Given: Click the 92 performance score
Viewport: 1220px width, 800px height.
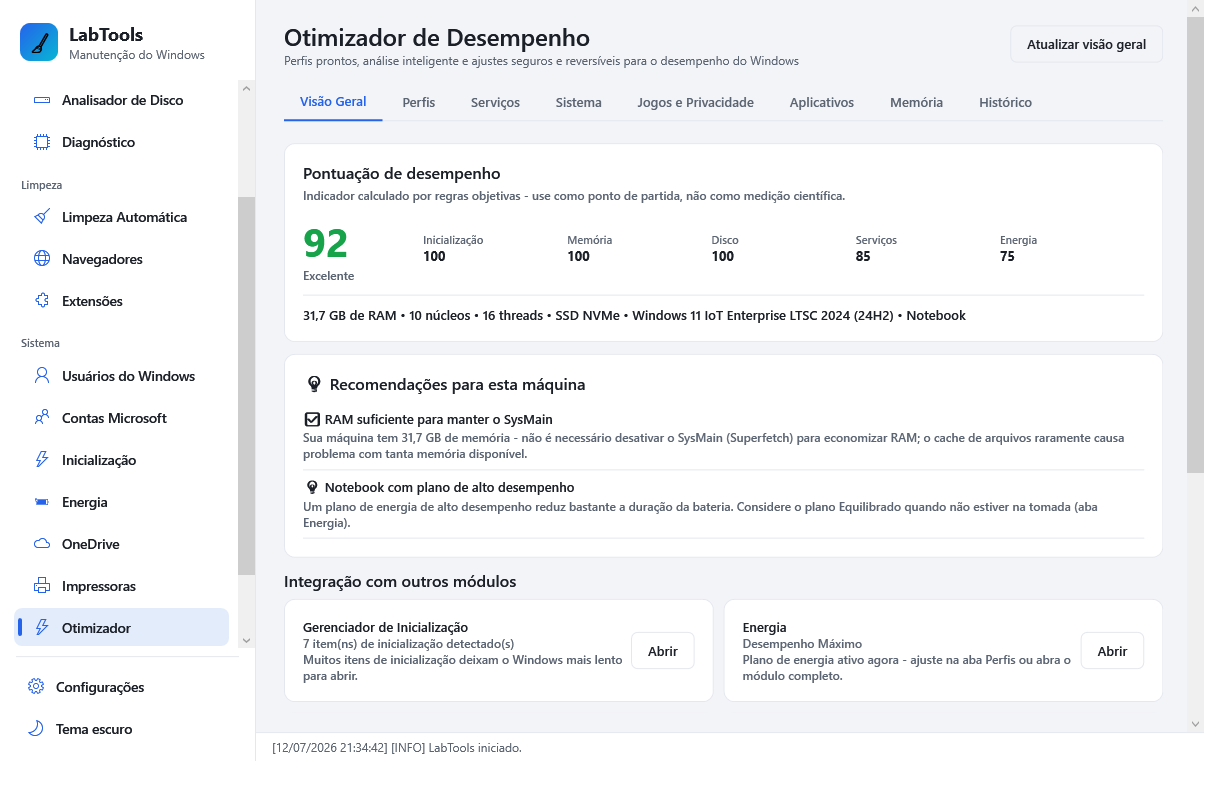Looking at the screenshot, I should tap(326, 243).
